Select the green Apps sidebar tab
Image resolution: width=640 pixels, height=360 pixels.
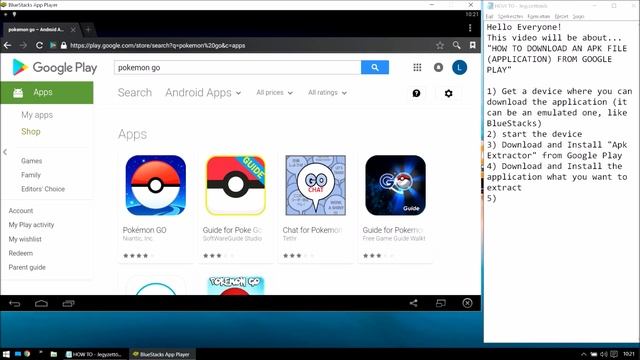click(47, 93)
